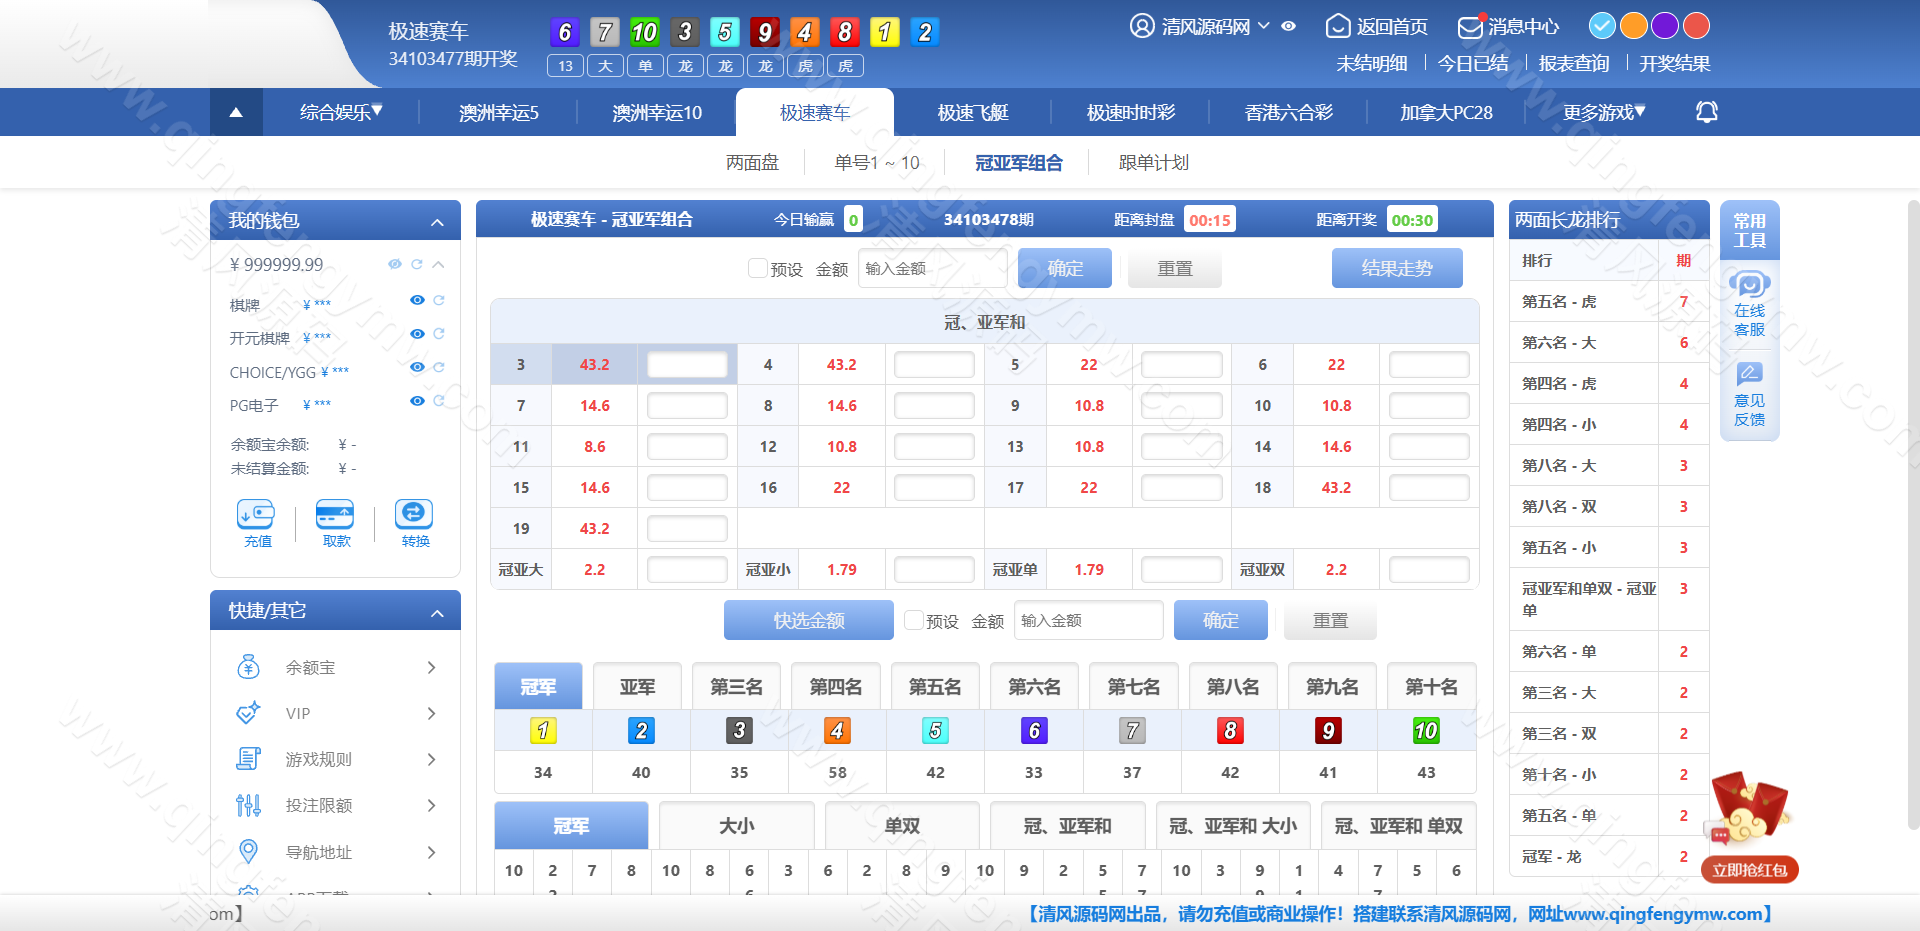
Task: Click bet input for sum 3
Action: click(687, 364)
